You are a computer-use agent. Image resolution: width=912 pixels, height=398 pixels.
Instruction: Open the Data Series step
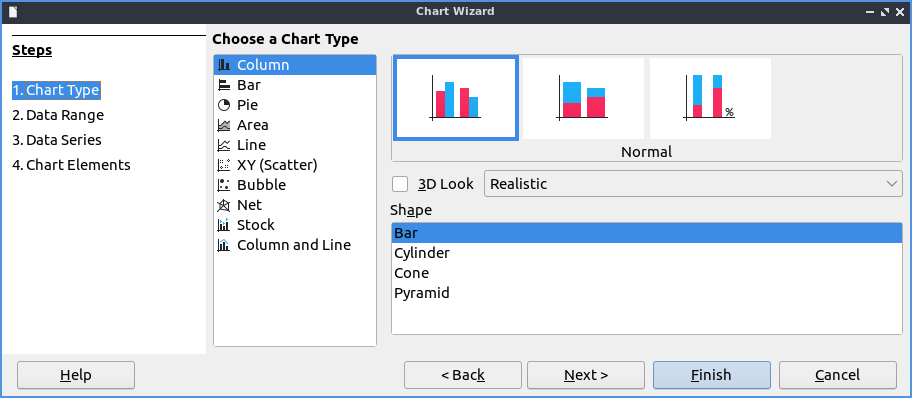(x=57, y=140)
